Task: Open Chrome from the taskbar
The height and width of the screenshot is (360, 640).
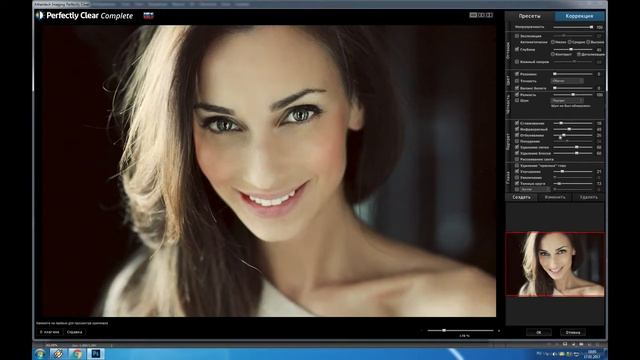Action: coord(77,354)
